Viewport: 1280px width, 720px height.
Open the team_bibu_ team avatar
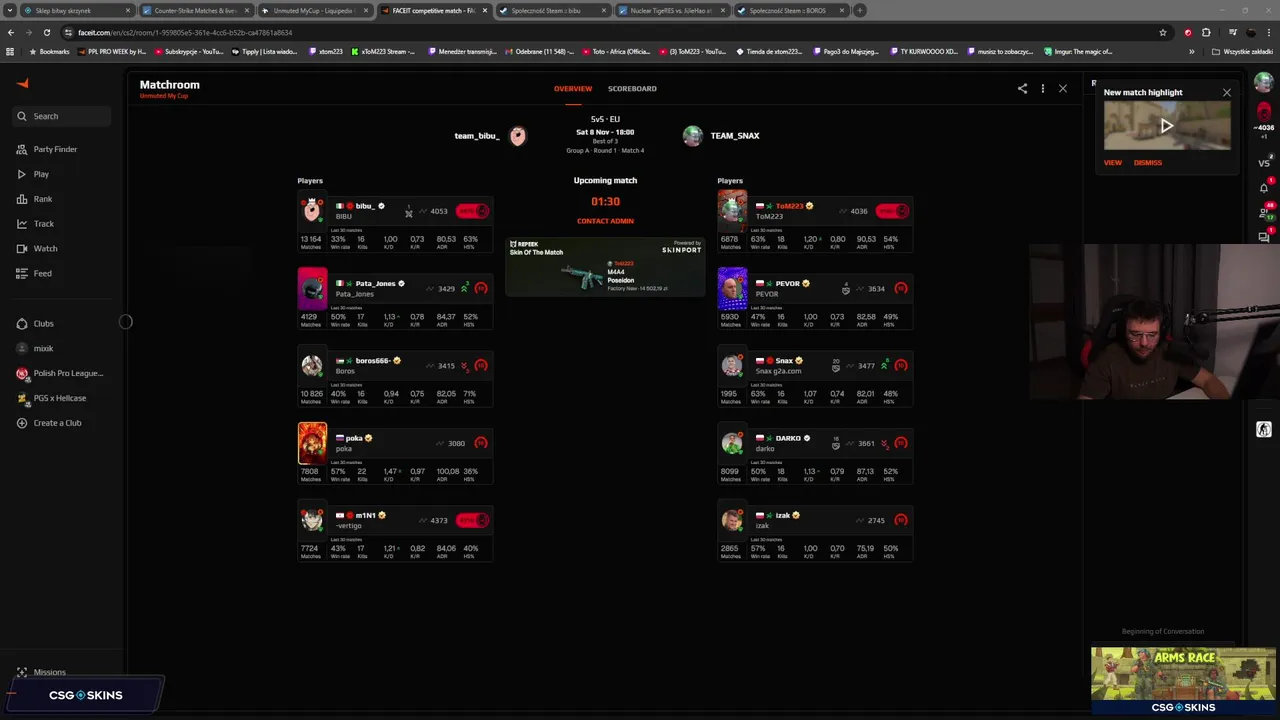517,136
